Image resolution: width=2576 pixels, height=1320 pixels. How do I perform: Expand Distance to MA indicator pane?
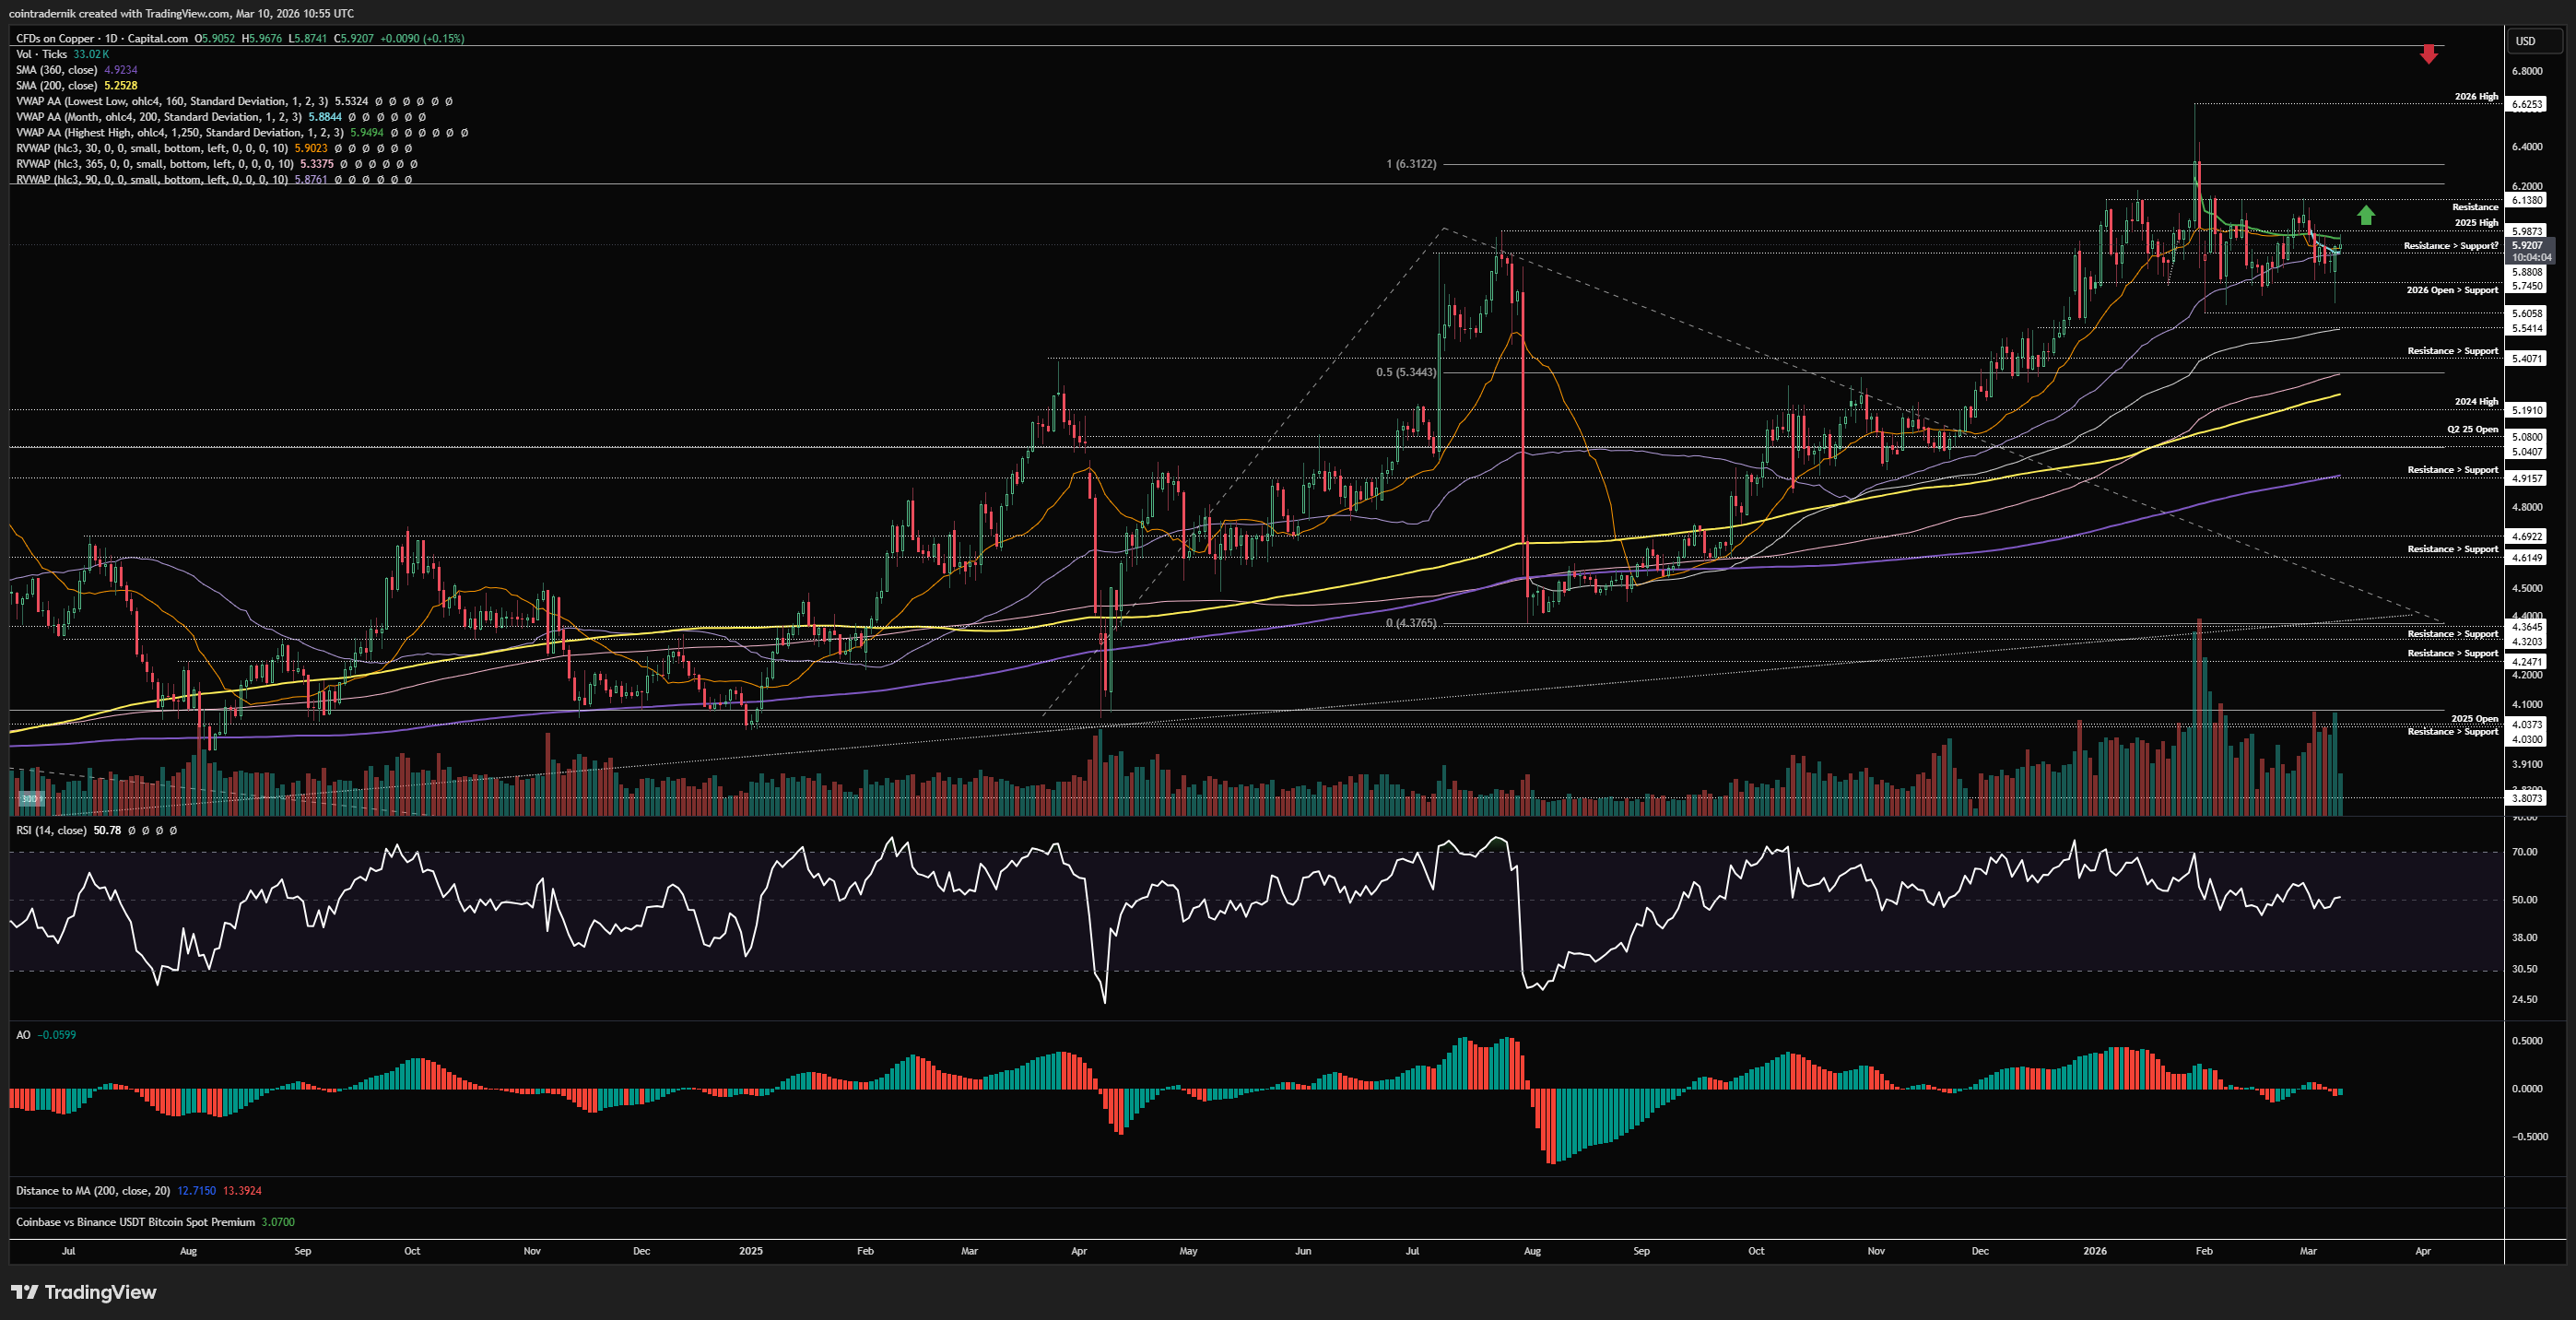coord(92,1191)
